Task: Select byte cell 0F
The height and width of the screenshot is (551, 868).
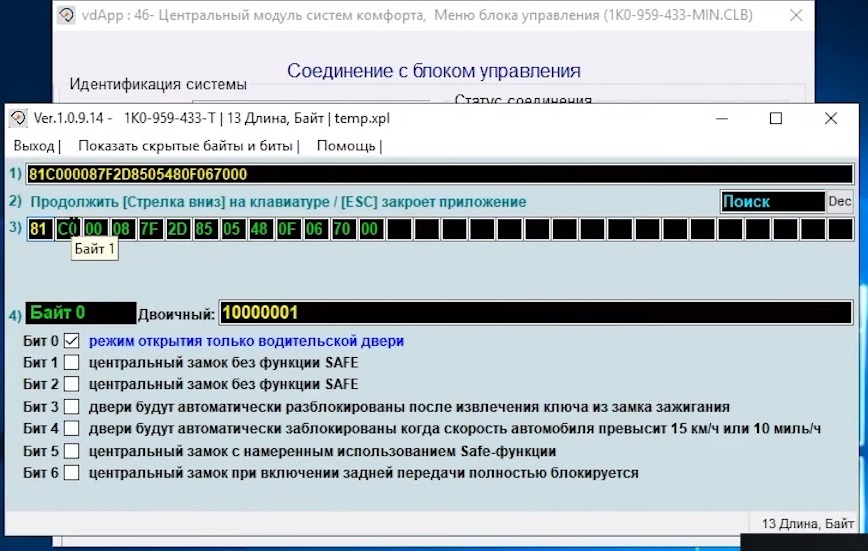Action: tap(288, 229)
